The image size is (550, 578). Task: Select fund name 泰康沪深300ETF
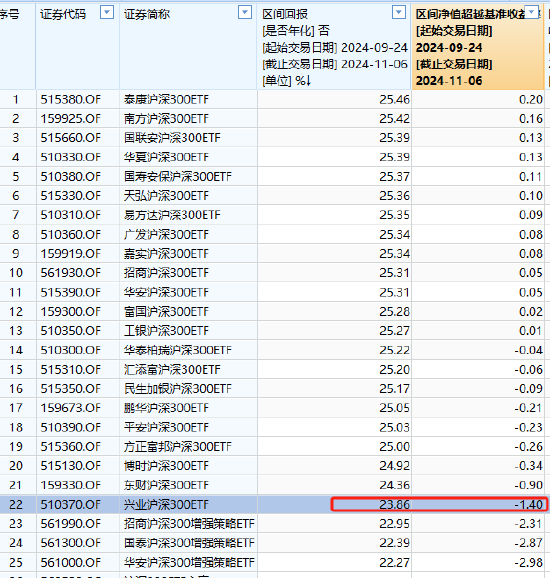(166, 100)
